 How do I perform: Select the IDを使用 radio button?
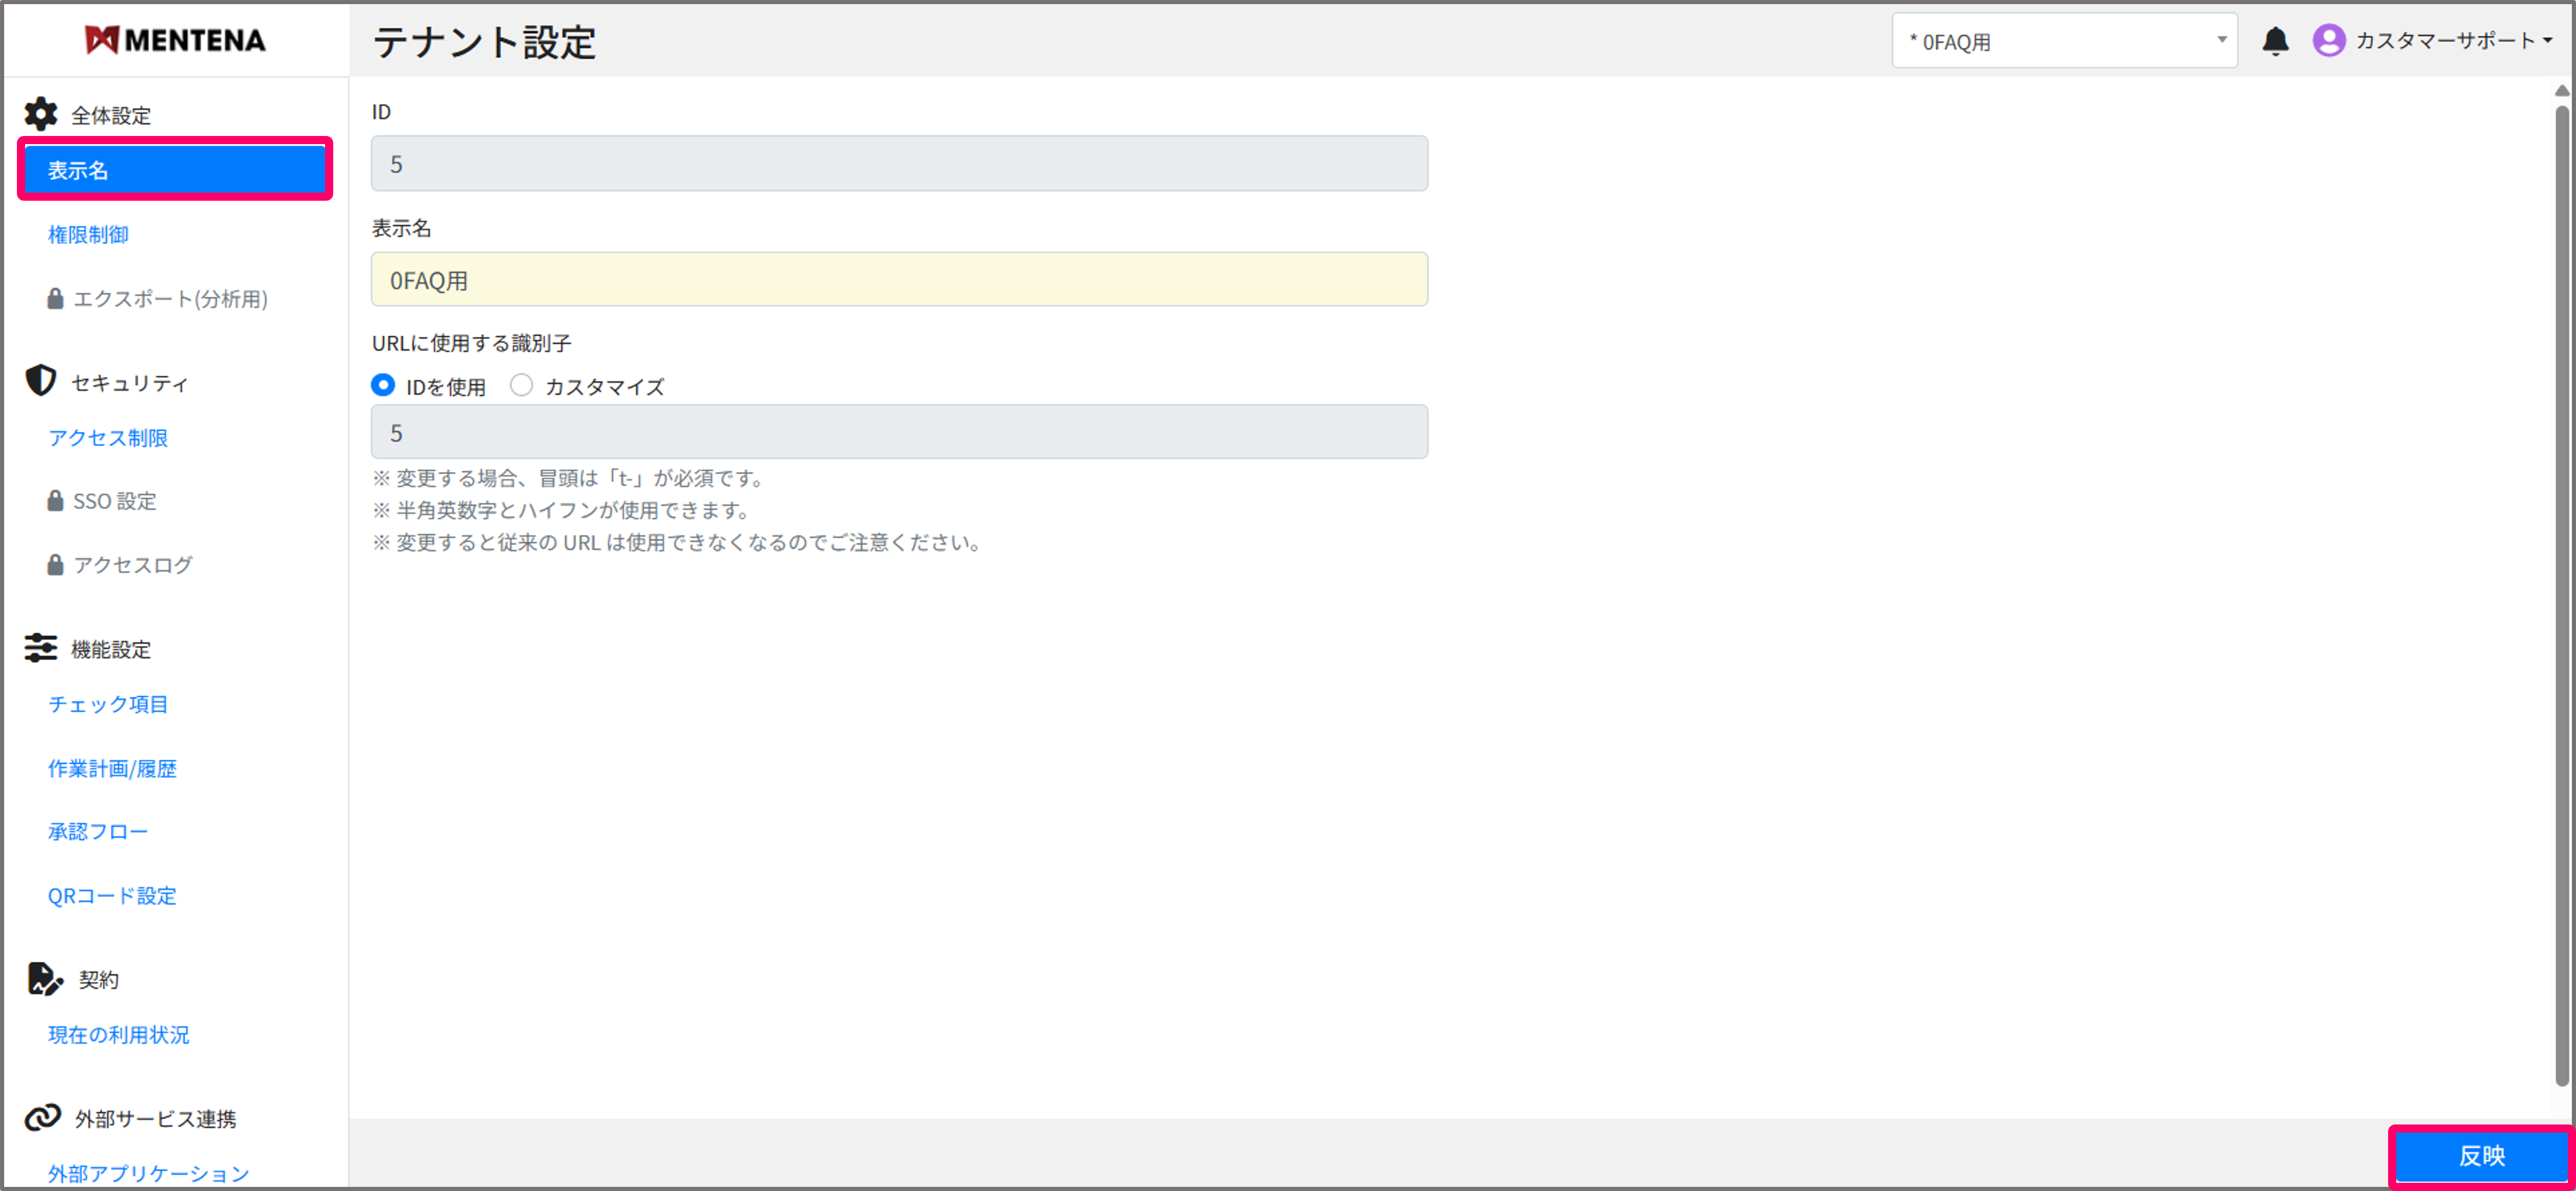point(383,385)
